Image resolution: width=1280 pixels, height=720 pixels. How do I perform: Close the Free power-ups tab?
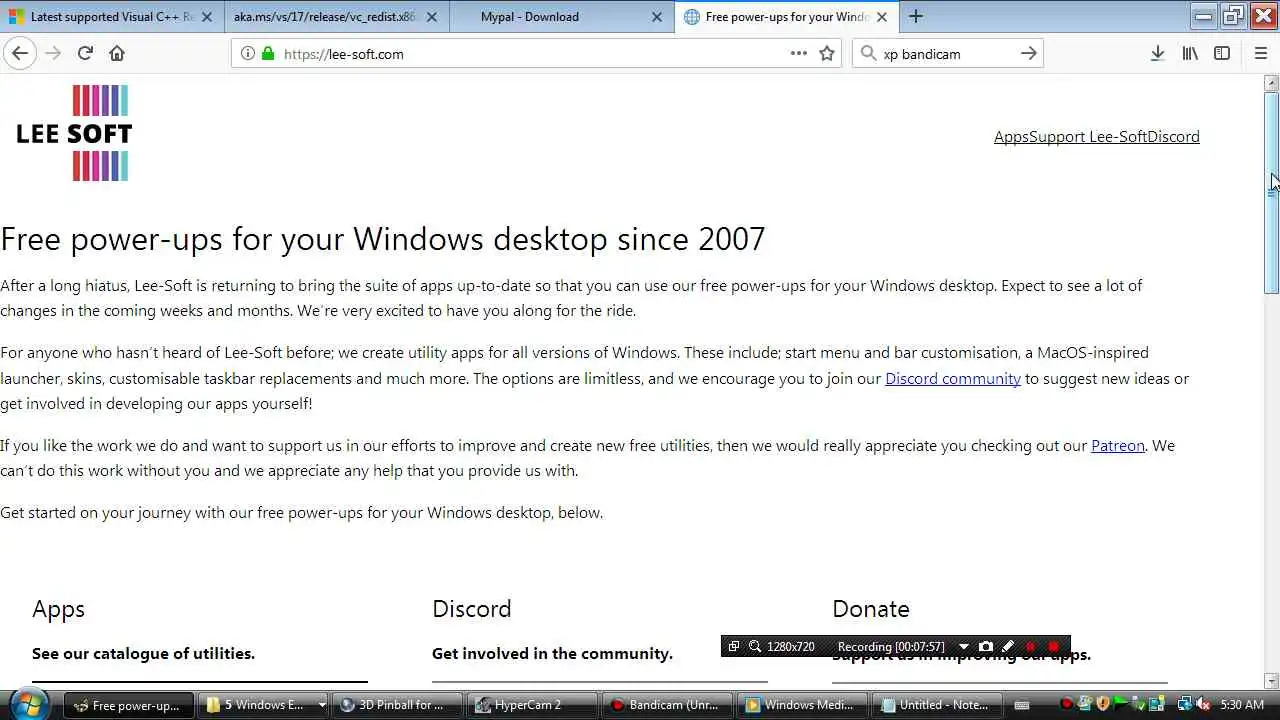[x=881, y=17]
